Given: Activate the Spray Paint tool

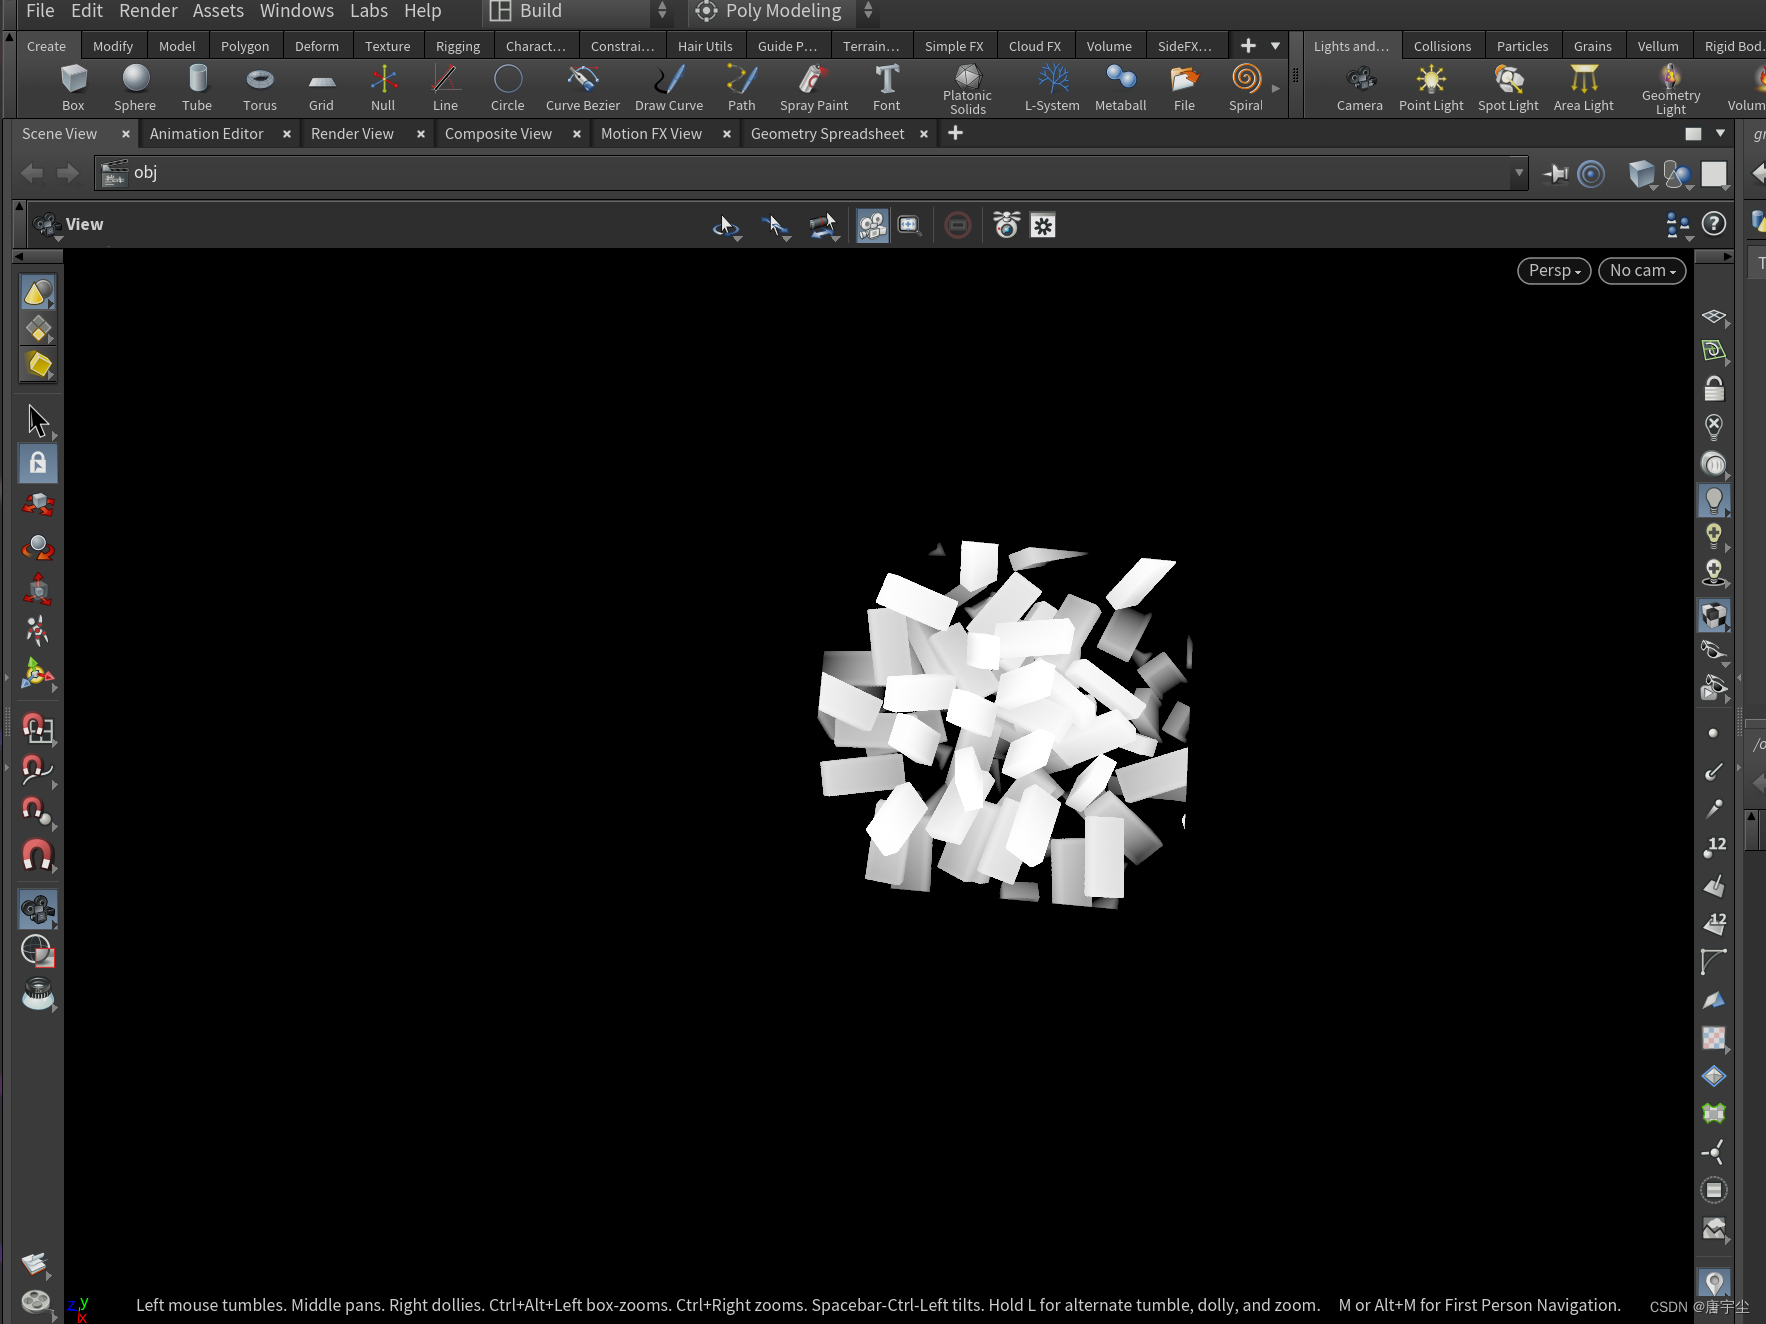Looking at the screenshot, I should click(x=814, y=88).
